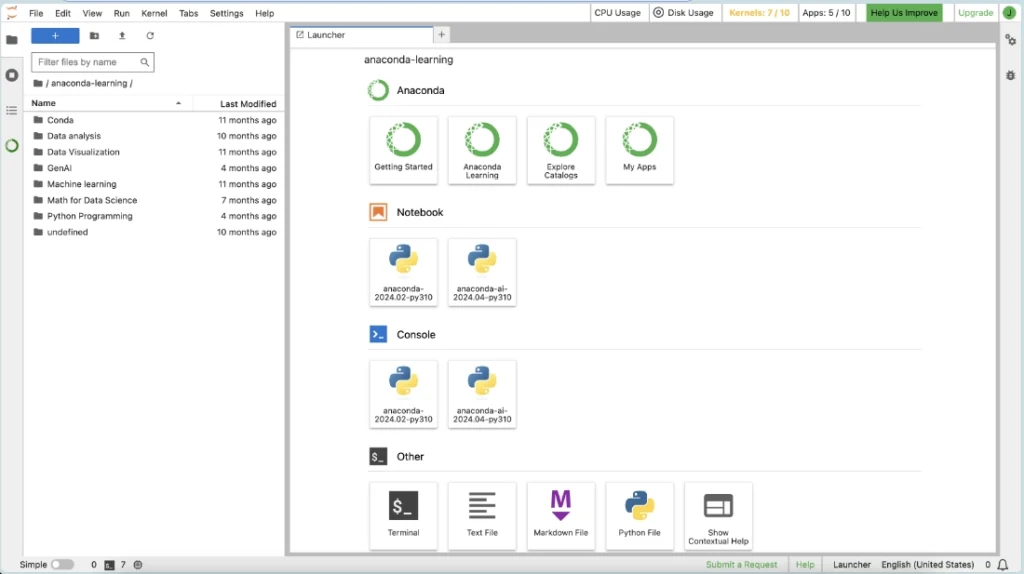Create a new folder via toolbar icon
Screen dimensions: 1024x574
tap(94, 36)
